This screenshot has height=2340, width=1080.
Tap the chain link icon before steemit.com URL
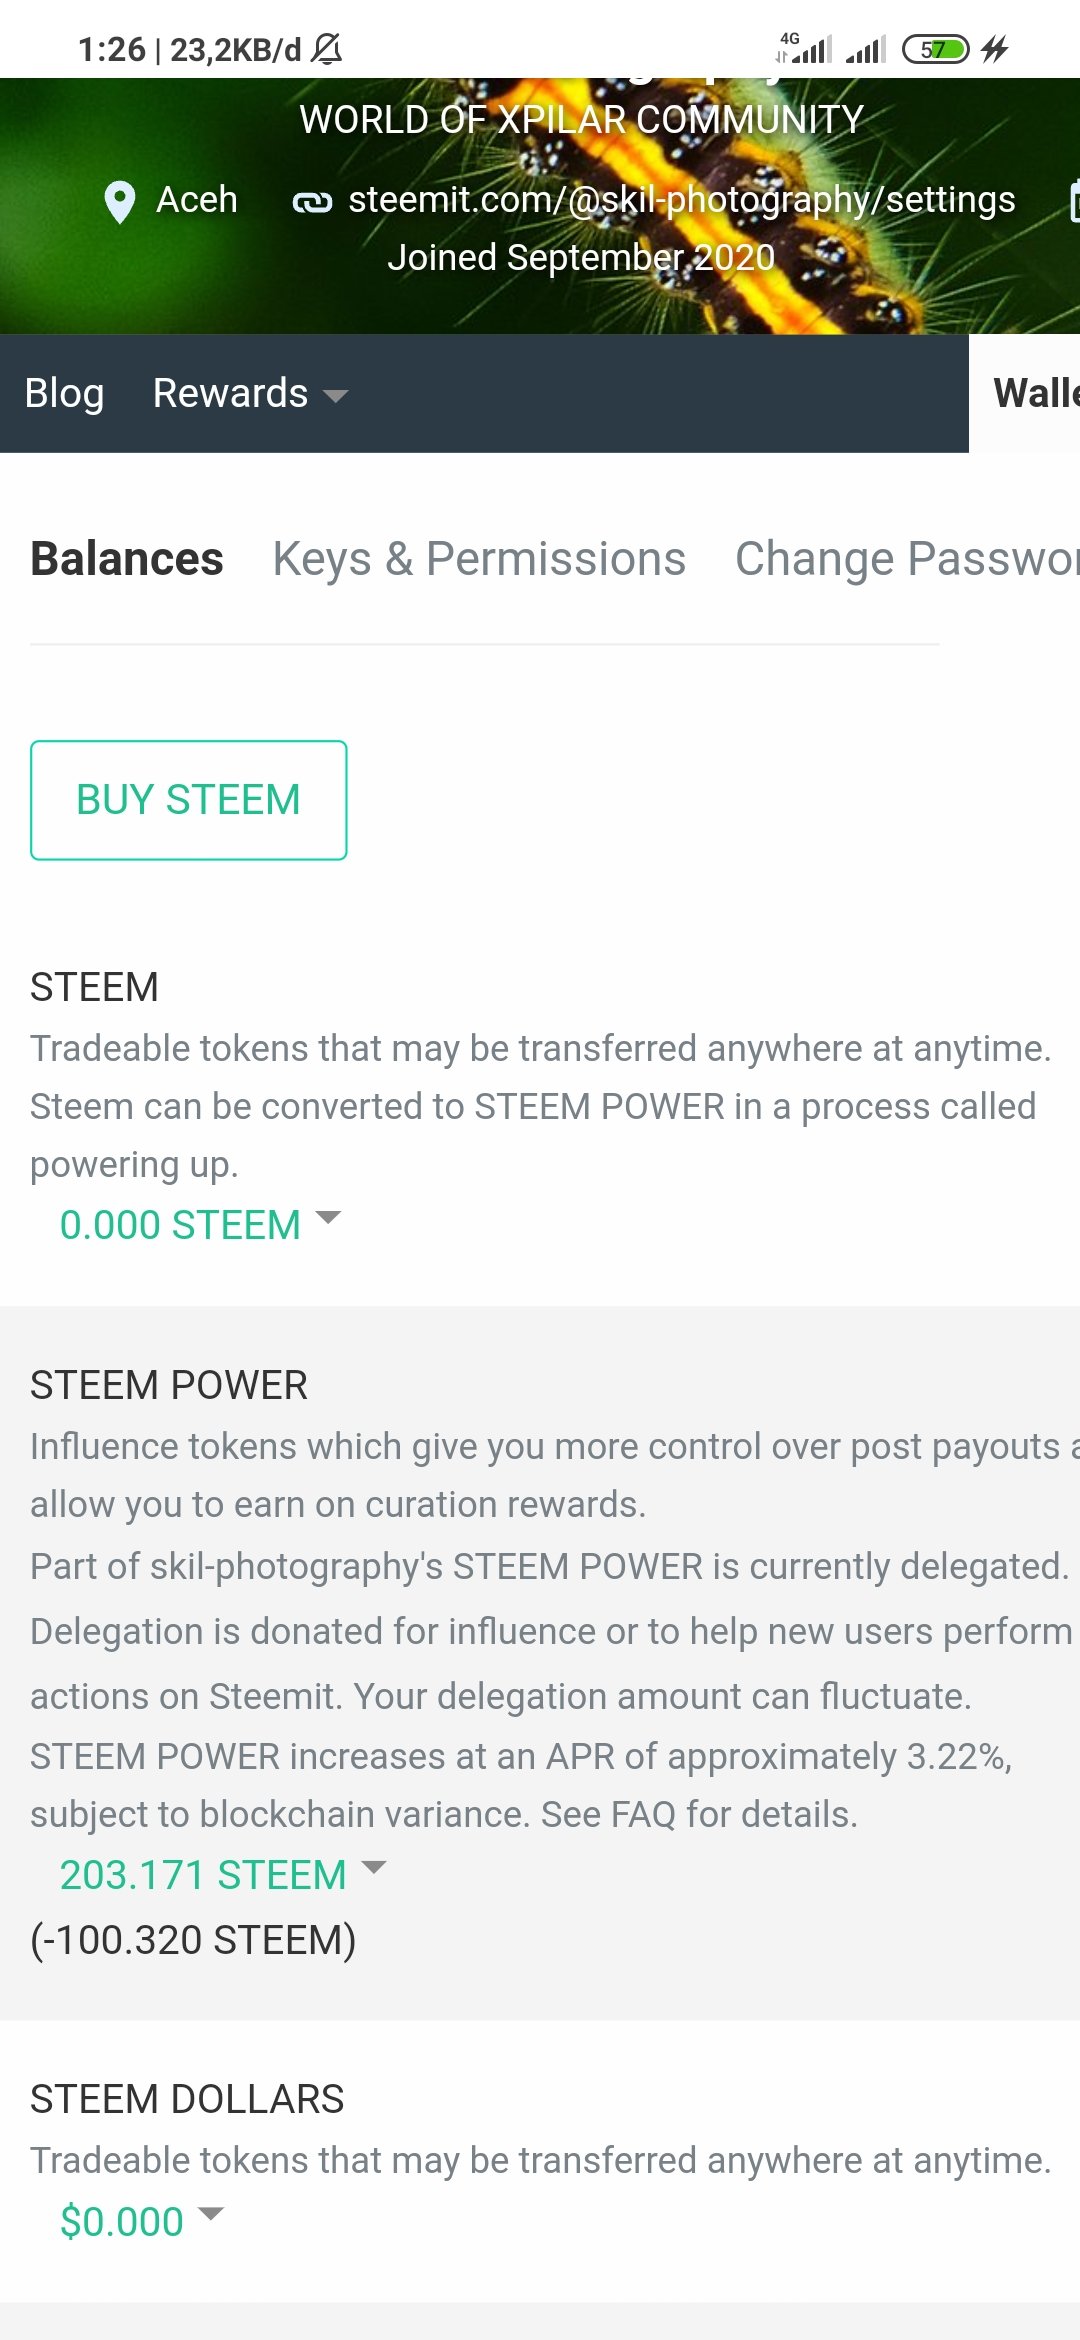click(x=312, y=203)
